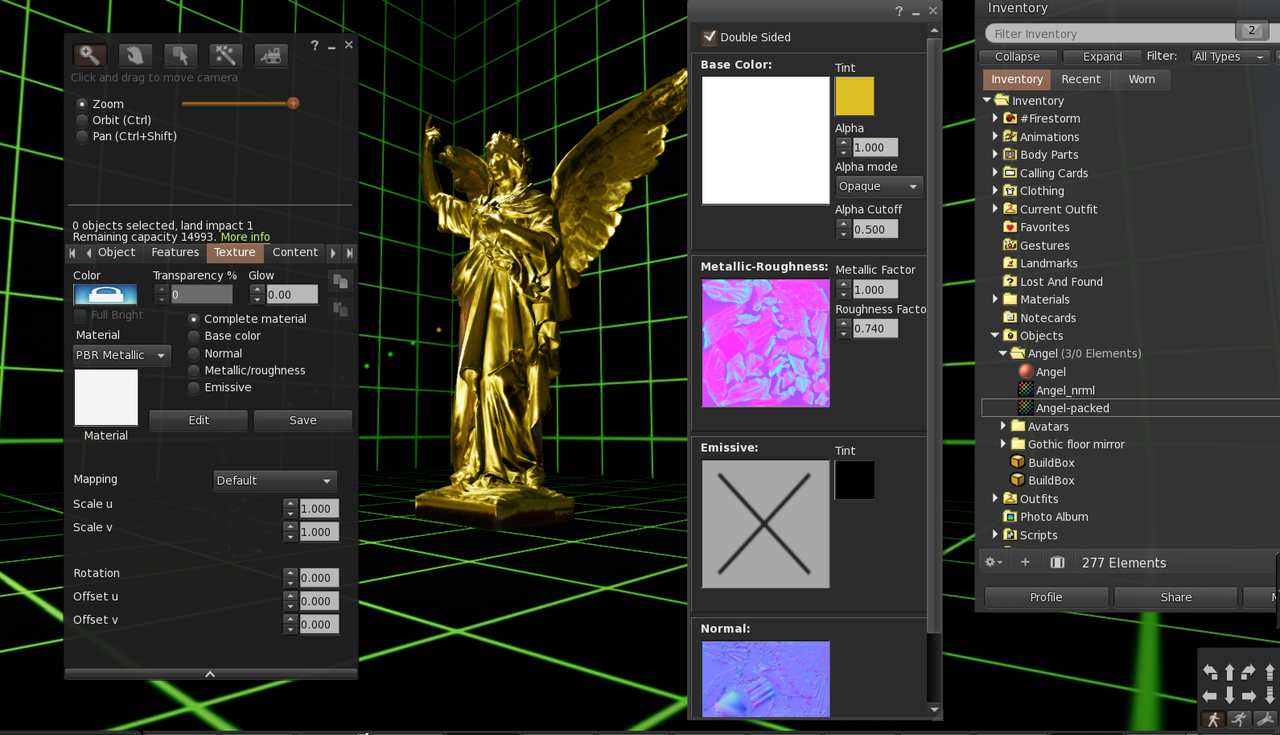Click the lower paste icon below Glow
The height and width of the screenshot is (735, 1280).
click(x=340, y=309)
